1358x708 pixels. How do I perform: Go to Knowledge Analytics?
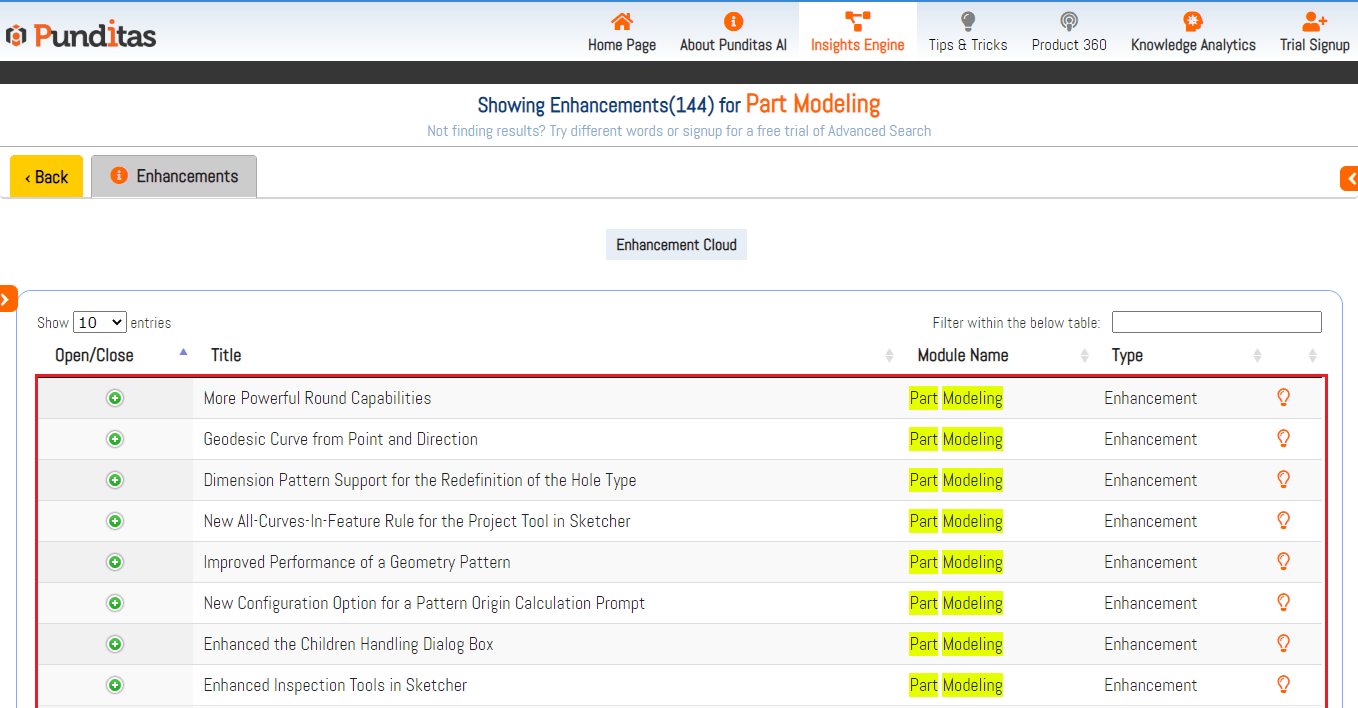(x=1192, y=33)
